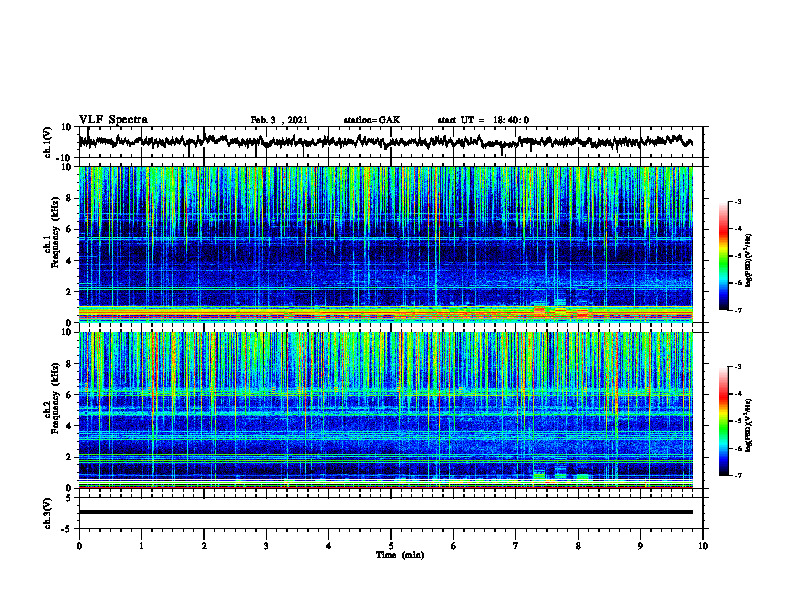Click the "ch.1(V)" axis label
Screen dimensions: 792x612
(x=48, y=142)
